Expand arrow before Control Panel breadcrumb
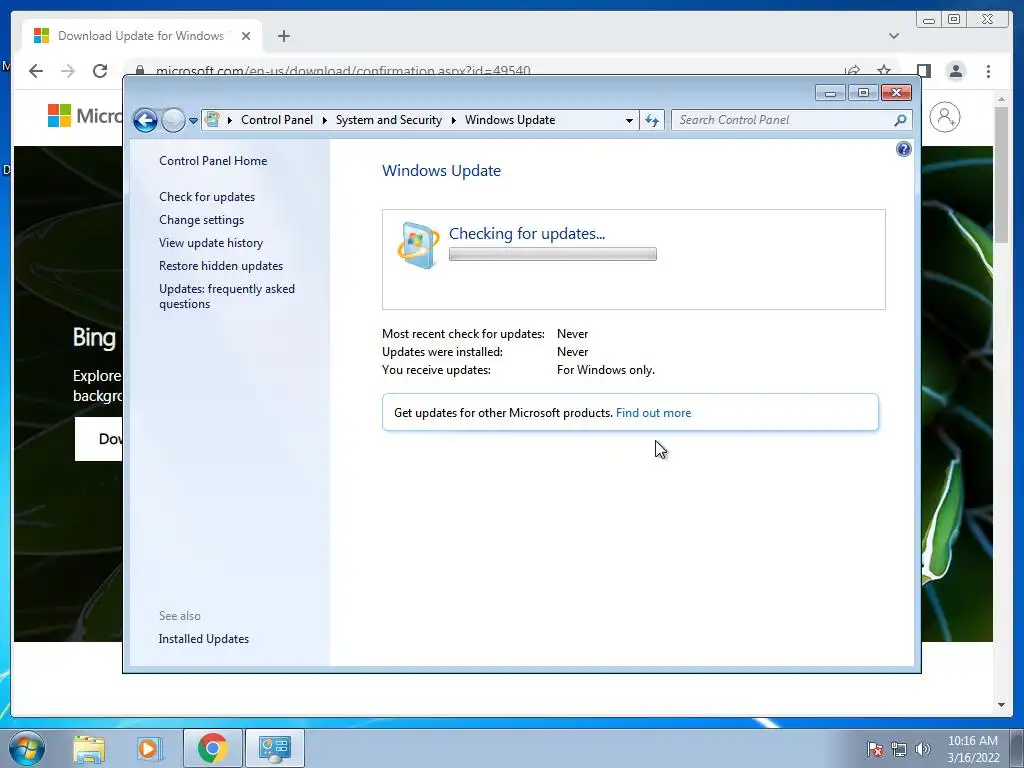This screenshot has height=768, width=1024. click(x=230, y=120)
